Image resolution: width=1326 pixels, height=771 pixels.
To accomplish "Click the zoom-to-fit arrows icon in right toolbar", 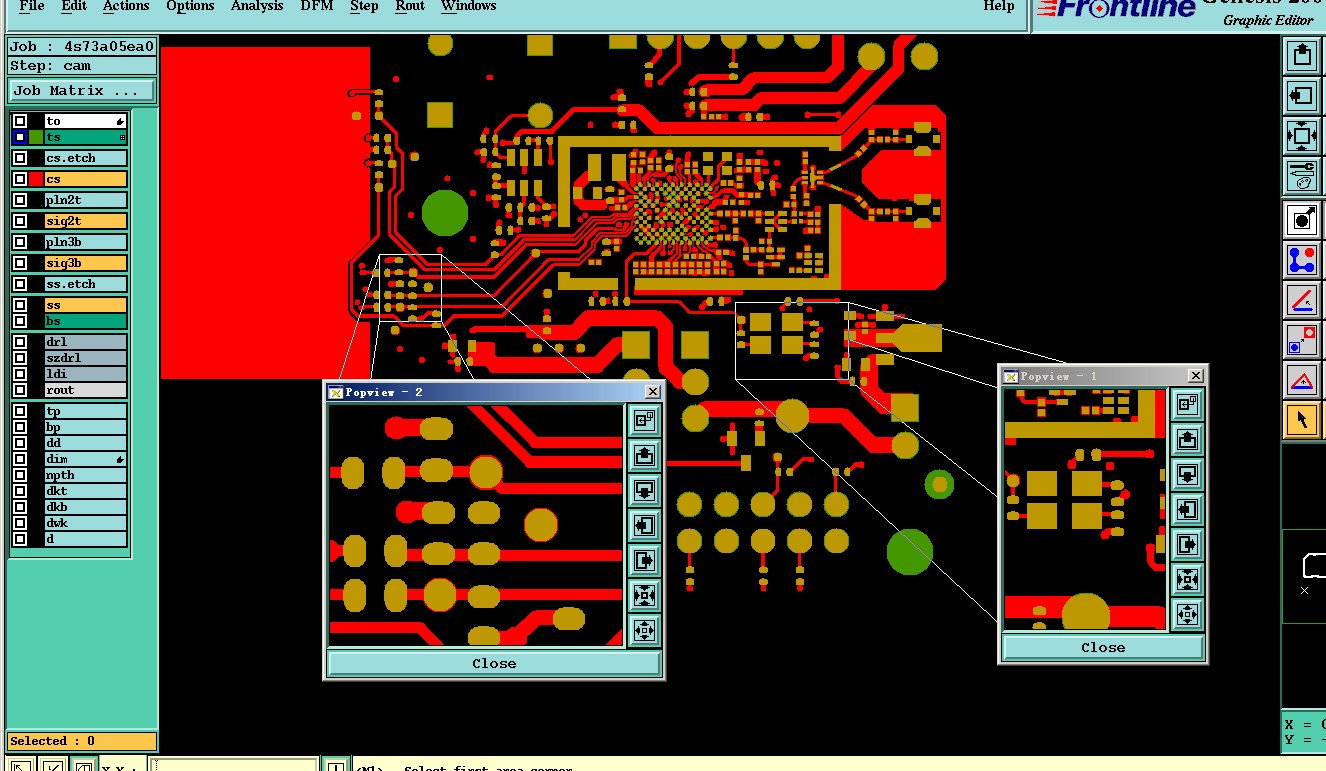I will (x=1302, y=136).
